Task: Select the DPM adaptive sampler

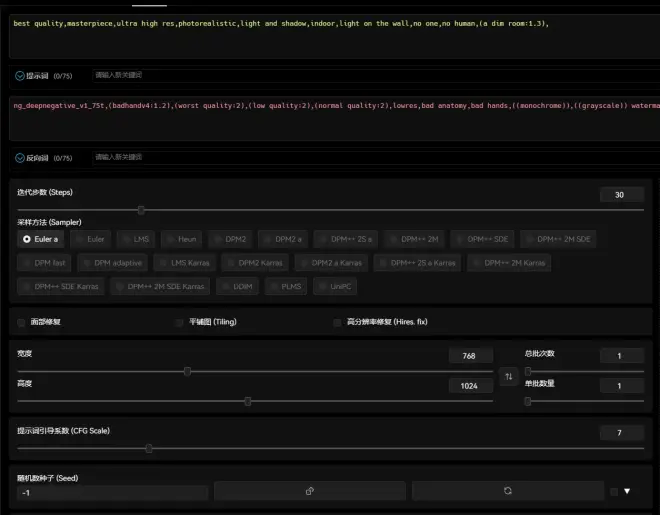Action: 112,263
